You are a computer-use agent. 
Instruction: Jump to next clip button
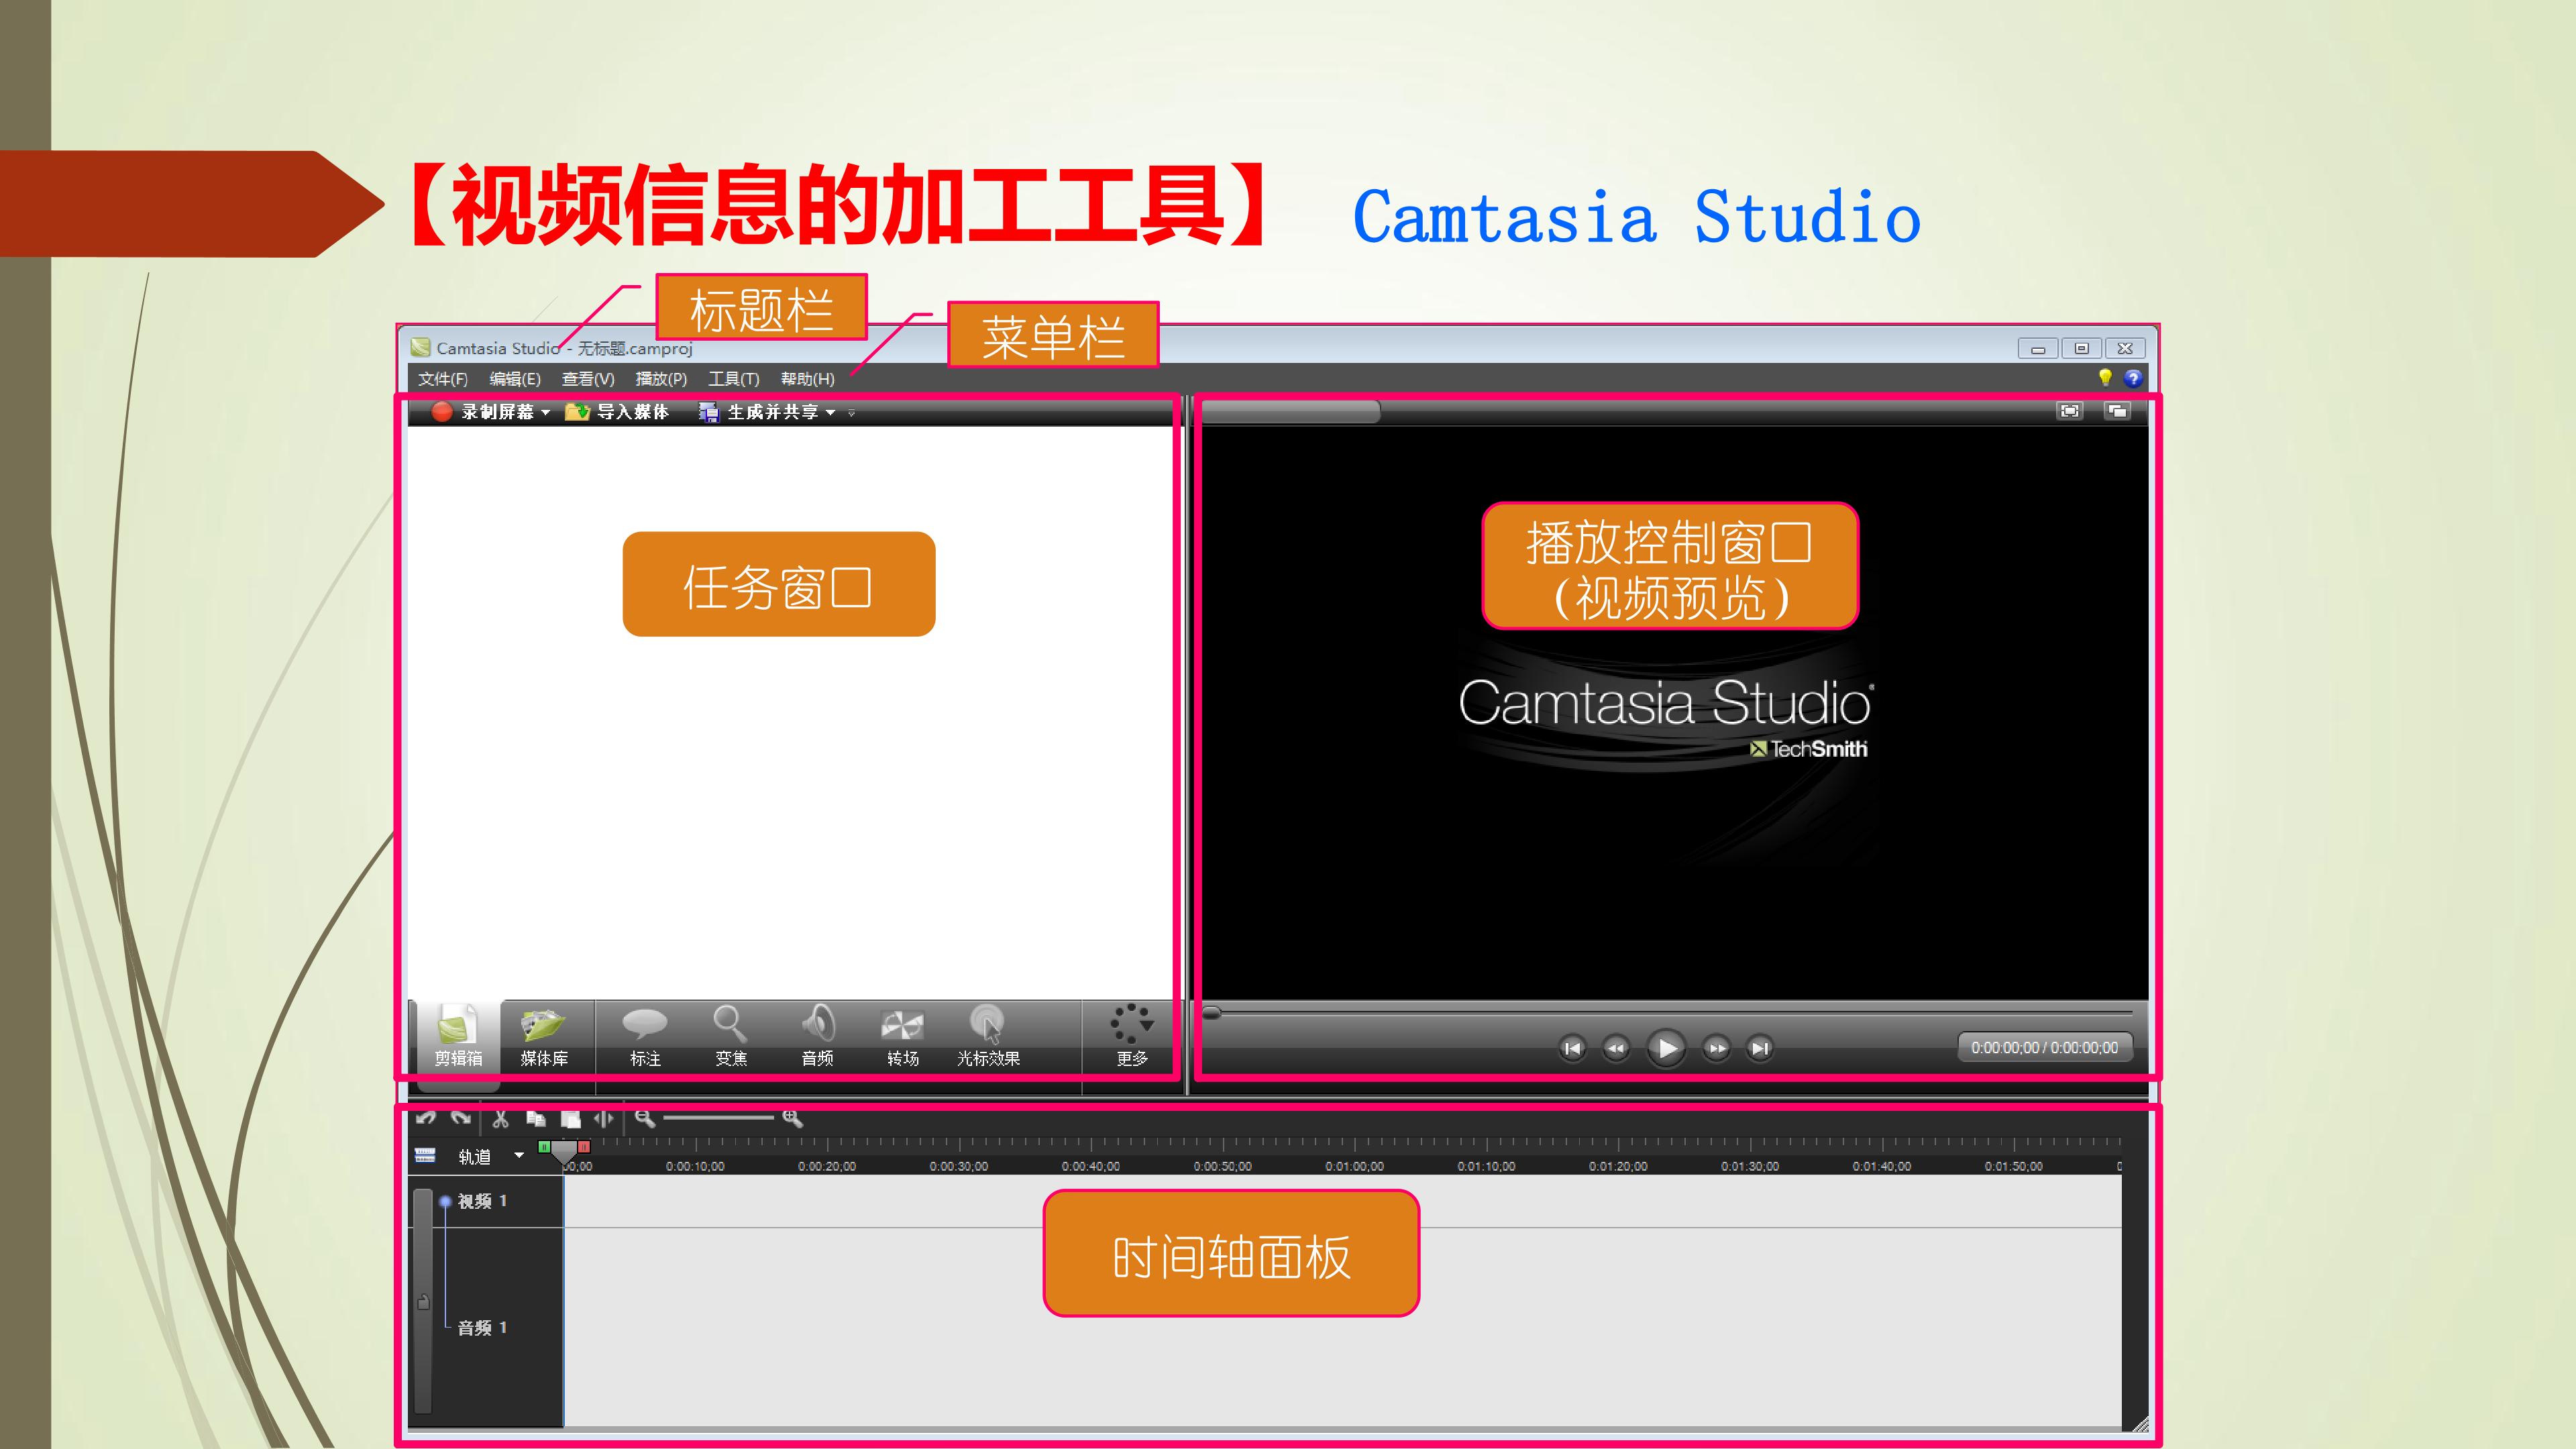[x=1760, y=1048]
